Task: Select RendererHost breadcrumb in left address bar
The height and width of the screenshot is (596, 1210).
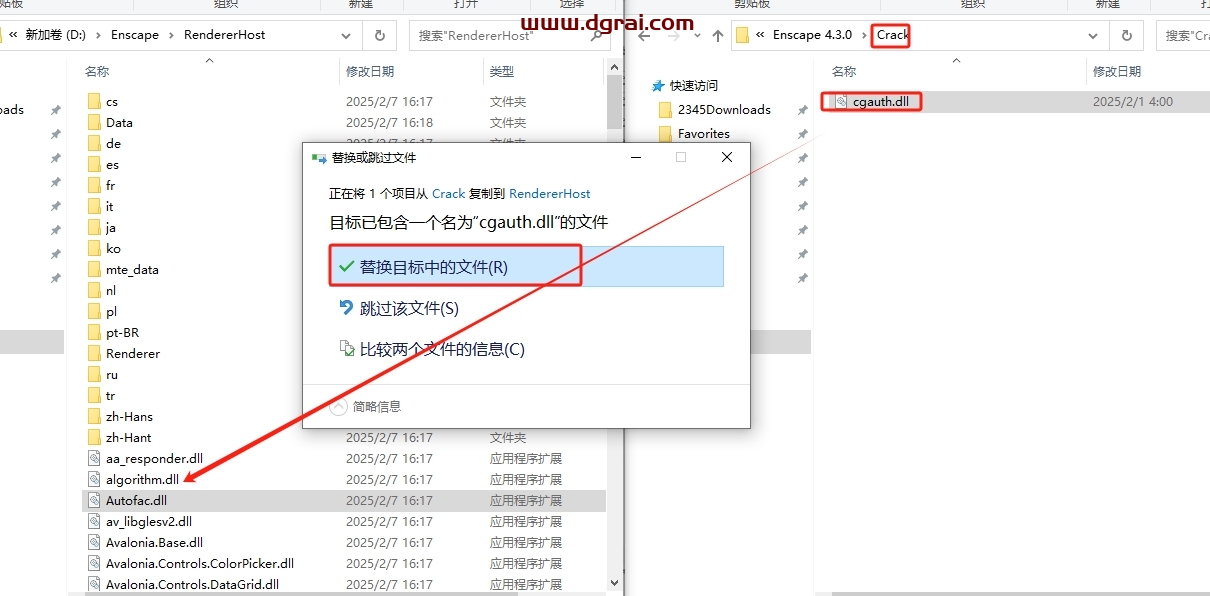Action: pos(225,35)
